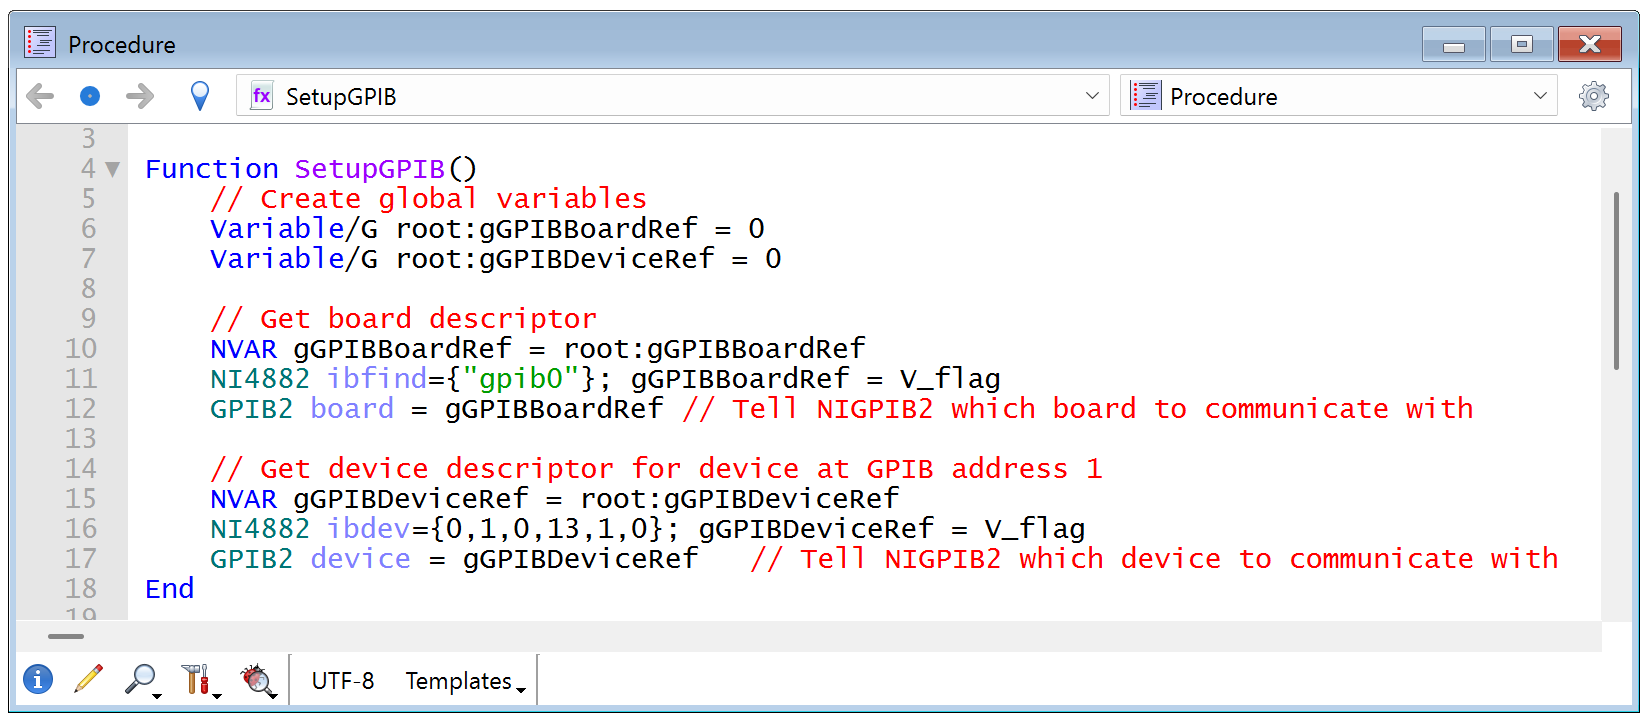Click the forward navigation arrow
This screenshot has width=1649, height=725.
point(140,96)
